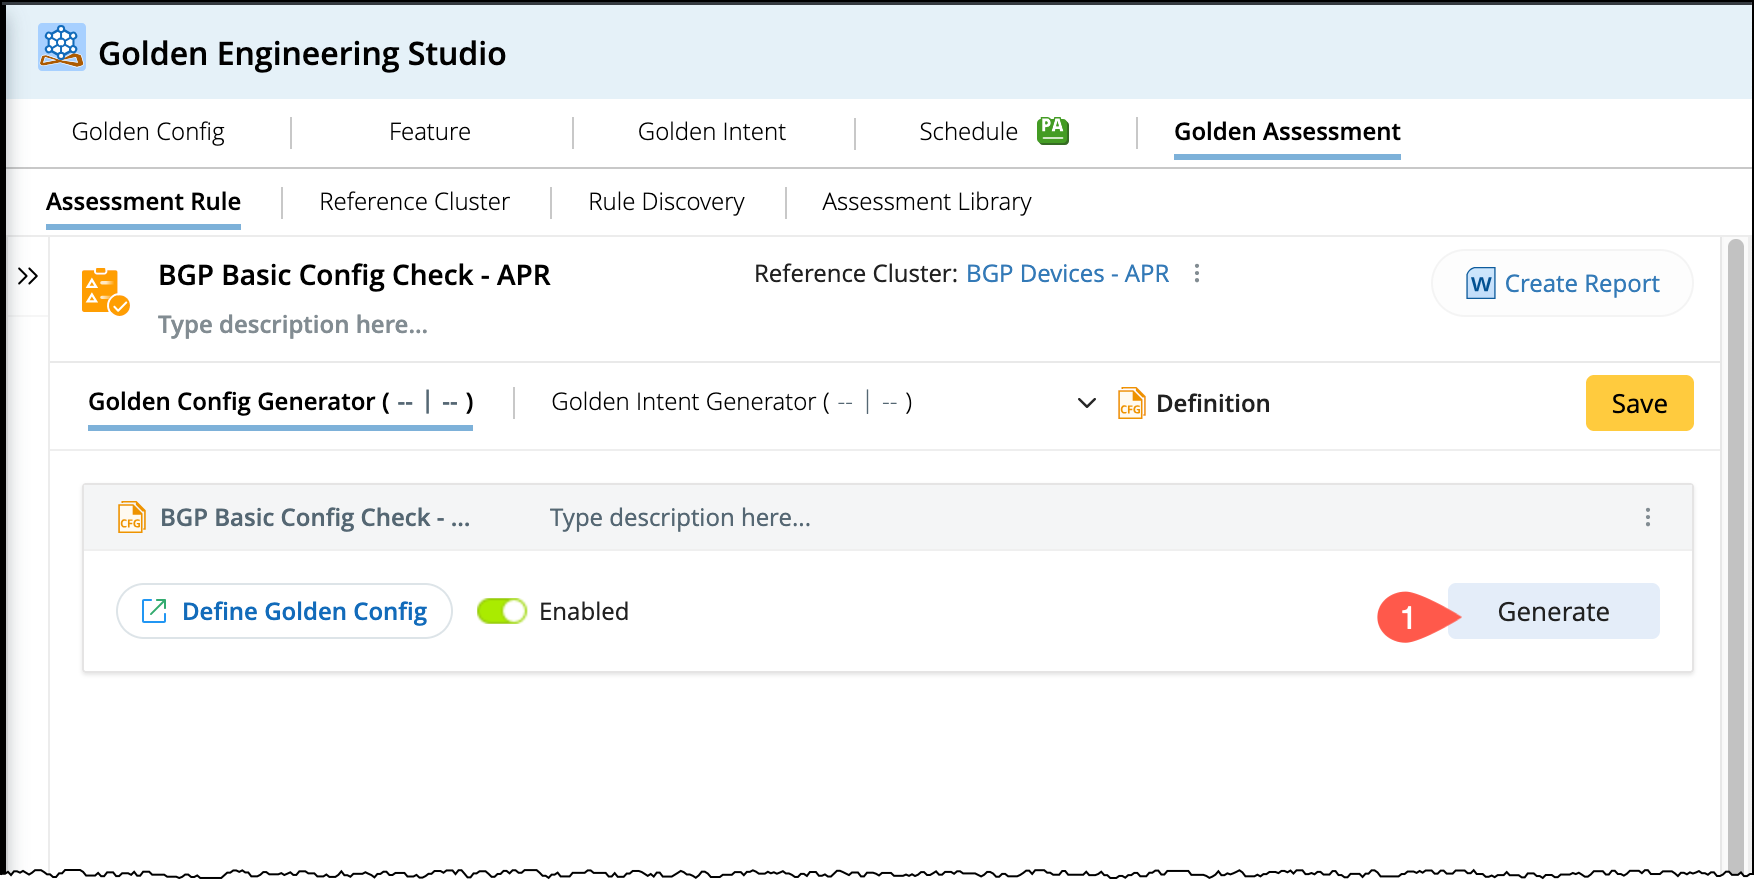1754x880 pixels.
Task: Switch to the Golden Intent Generator tab
Action: 731,402
